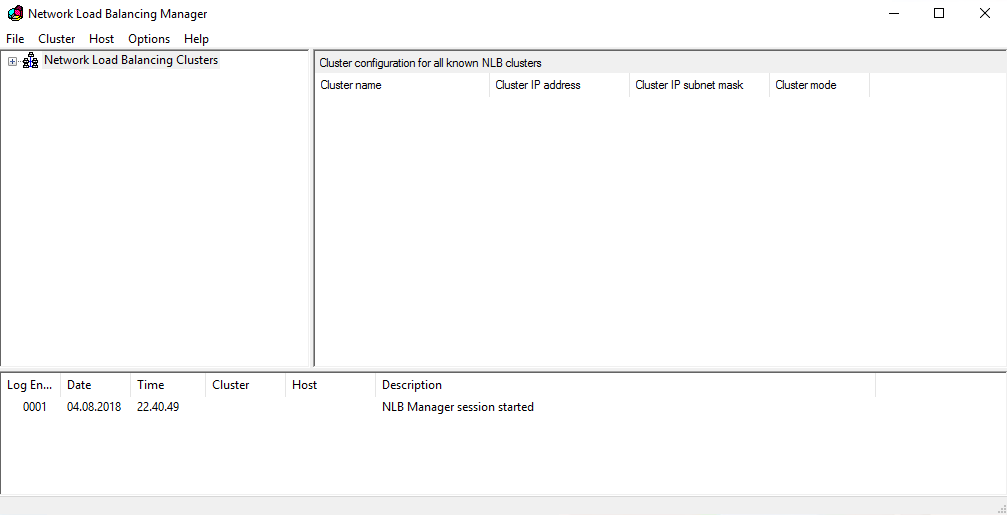Click the Cluster column header in the log pane
Viewport: 1007px width, 515px height.
pyautogui.click(x=244, y=385)
